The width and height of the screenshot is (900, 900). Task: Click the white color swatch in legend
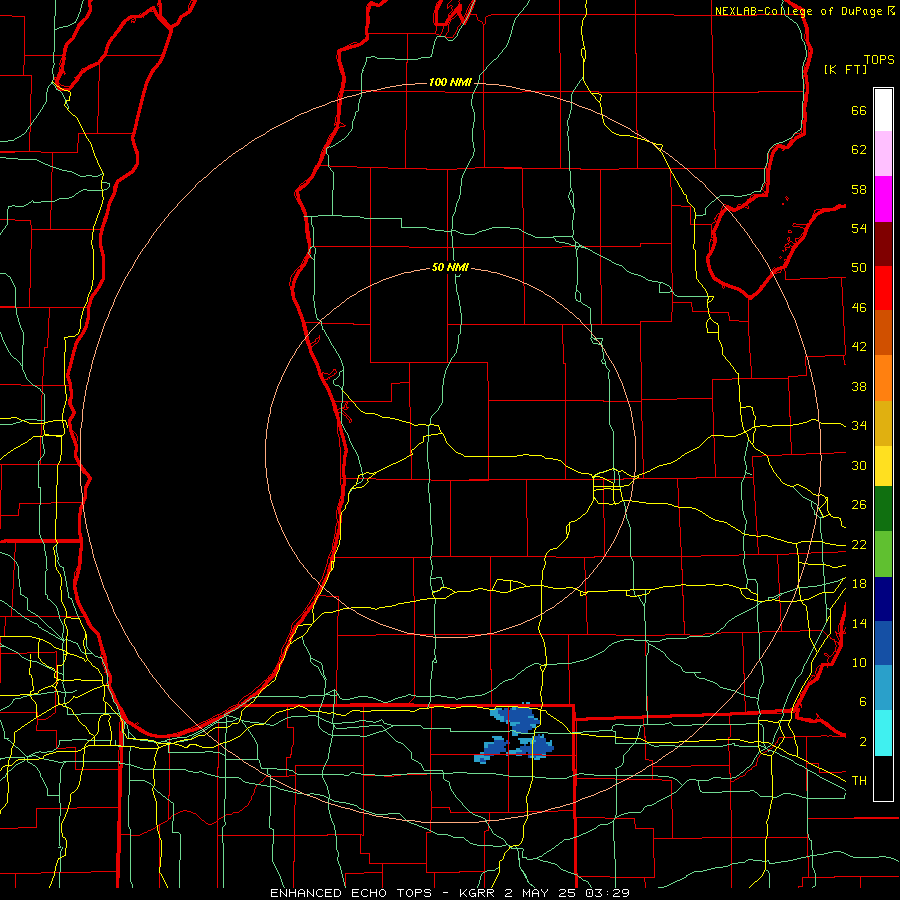(883, 110)
